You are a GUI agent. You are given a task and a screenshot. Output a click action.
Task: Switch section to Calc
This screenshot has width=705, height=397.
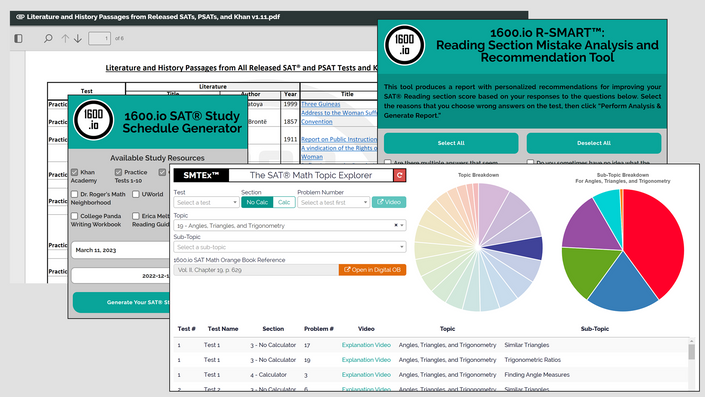[x=284, y=202]
